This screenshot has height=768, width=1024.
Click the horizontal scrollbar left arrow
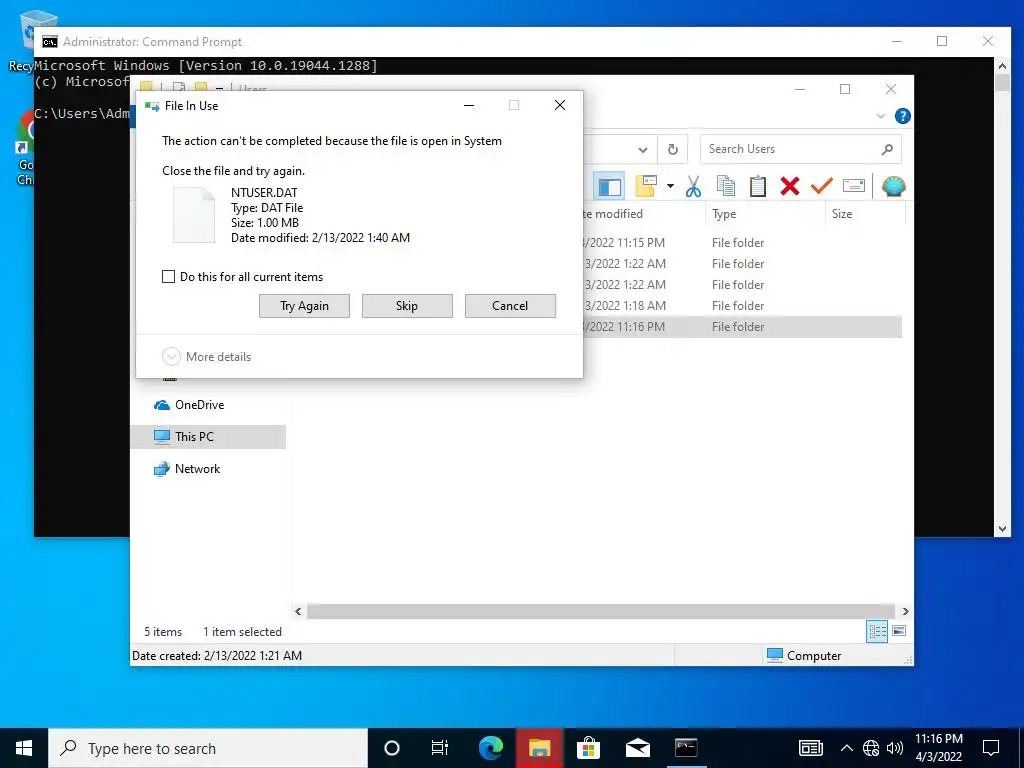[x=298, y=611]
